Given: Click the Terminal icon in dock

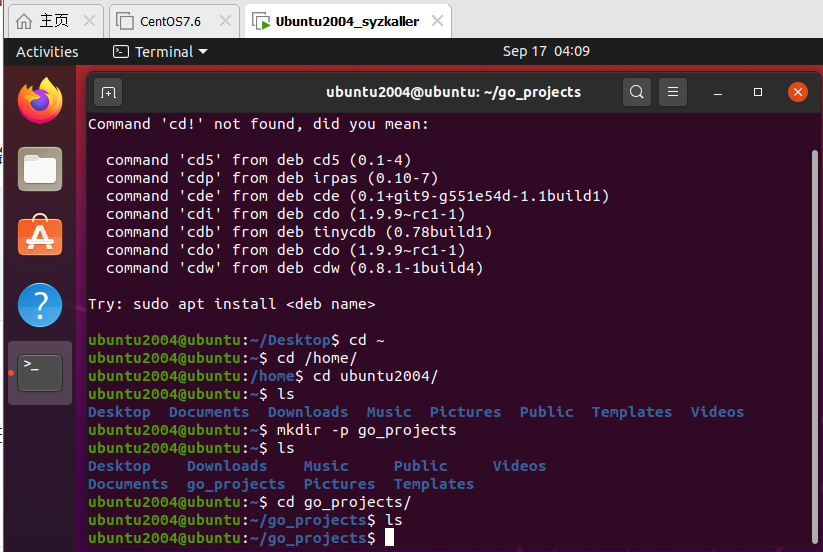Looking at the screenshot, I should (x=40, y=373).
